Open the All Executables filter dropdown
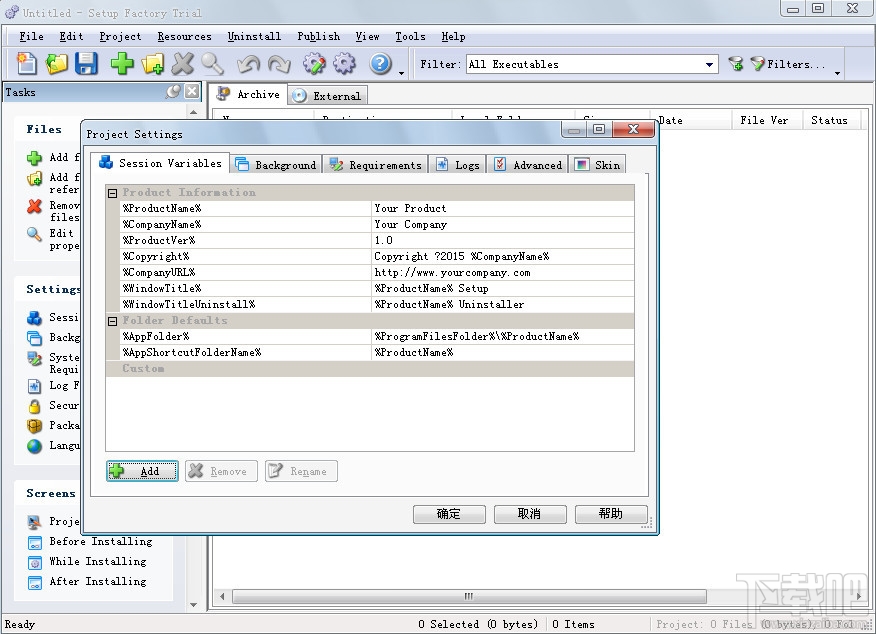Viewport: 876px width, 634px height. pos(712,63)
